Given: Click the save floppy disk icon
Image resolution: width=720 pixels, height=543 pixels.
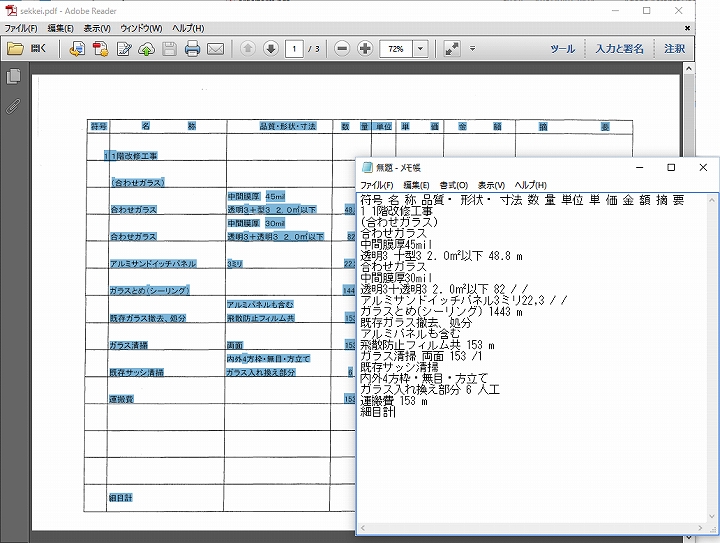Looking at the screenshot, I should click(169, 49).
